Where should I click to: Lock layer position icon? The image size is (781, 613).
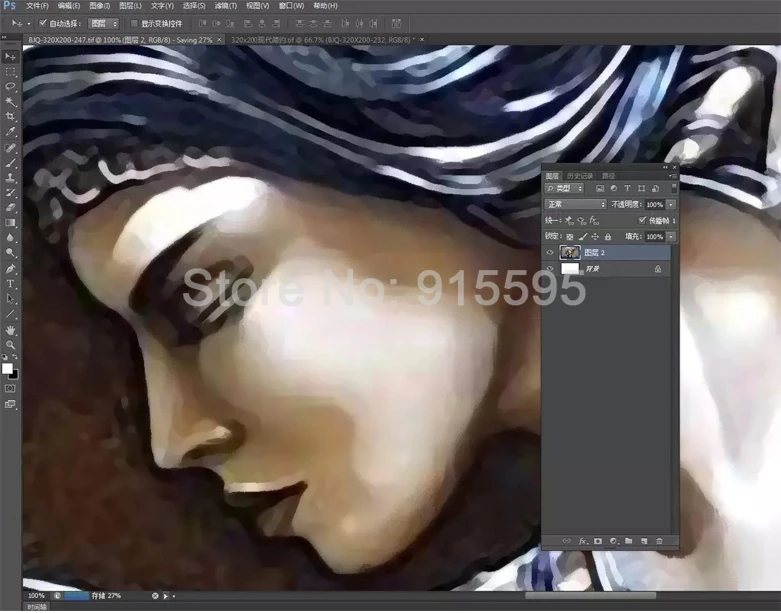(595, 237)
